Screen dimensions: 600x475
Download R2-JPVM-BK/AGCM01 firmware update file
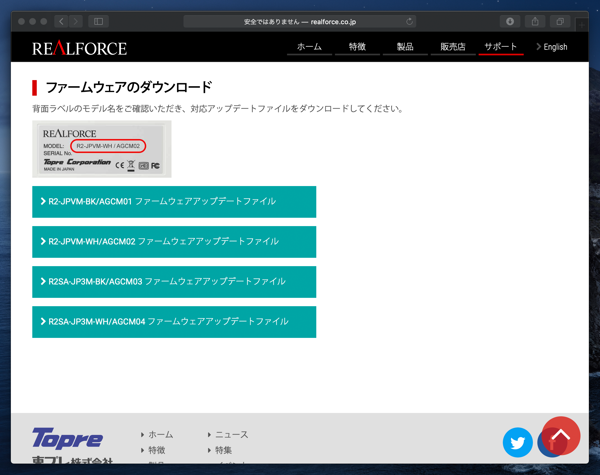[174, 202]
